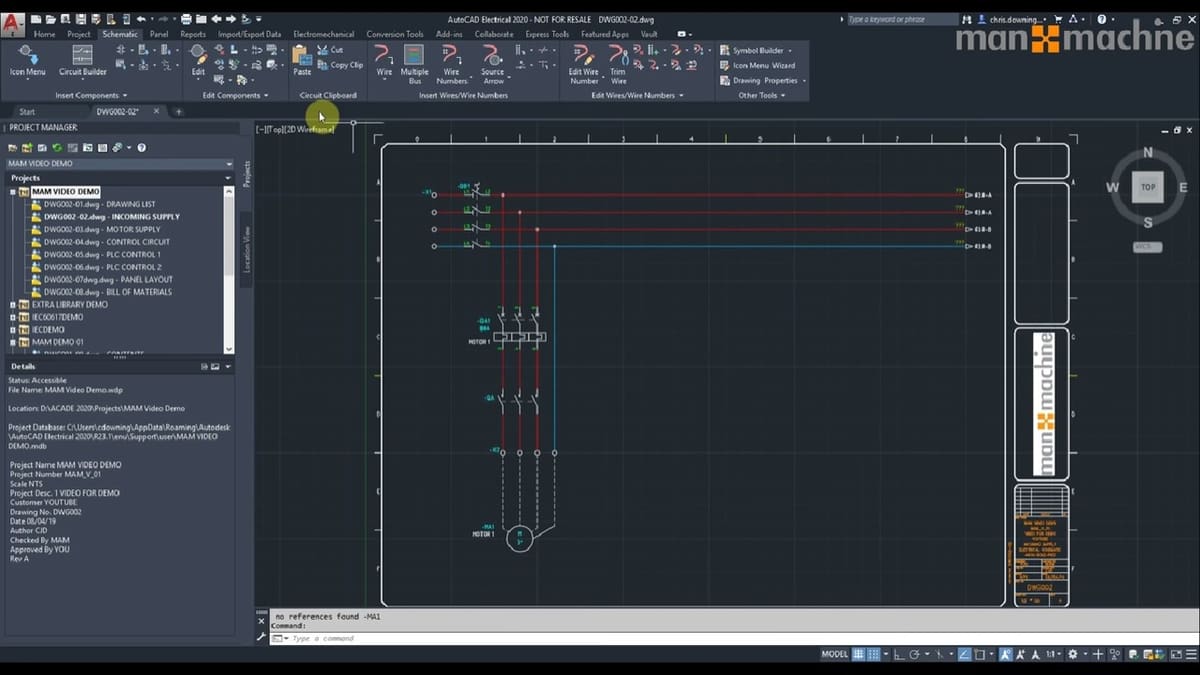The height and width of the screenshot is (675, 1200).
Task: Click the Details panel view image icon
Action: 214,367
